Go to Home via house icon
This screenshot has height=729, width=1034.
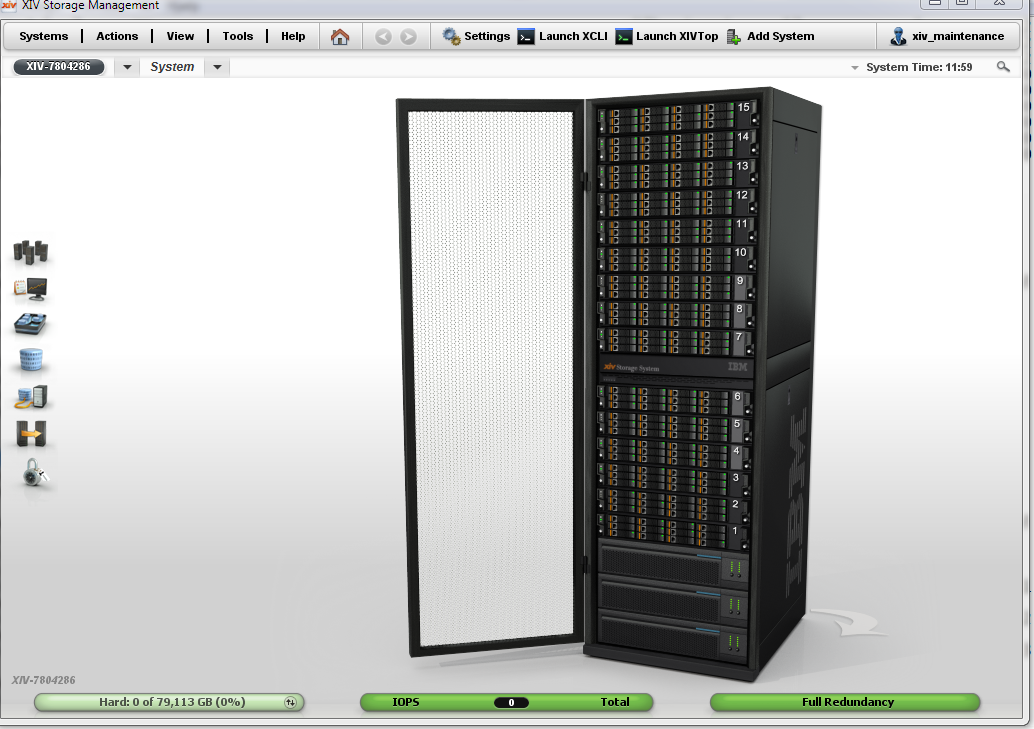tap(340, 37)
